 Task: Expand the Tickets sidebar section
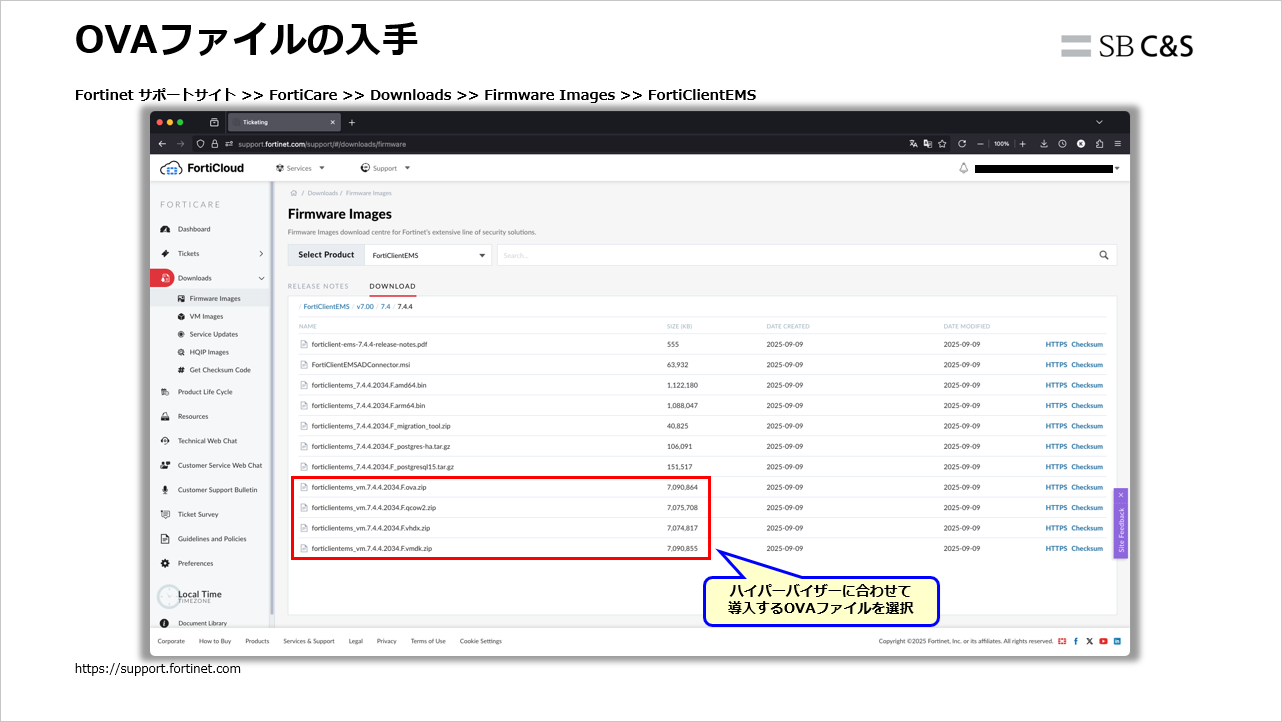261,254
